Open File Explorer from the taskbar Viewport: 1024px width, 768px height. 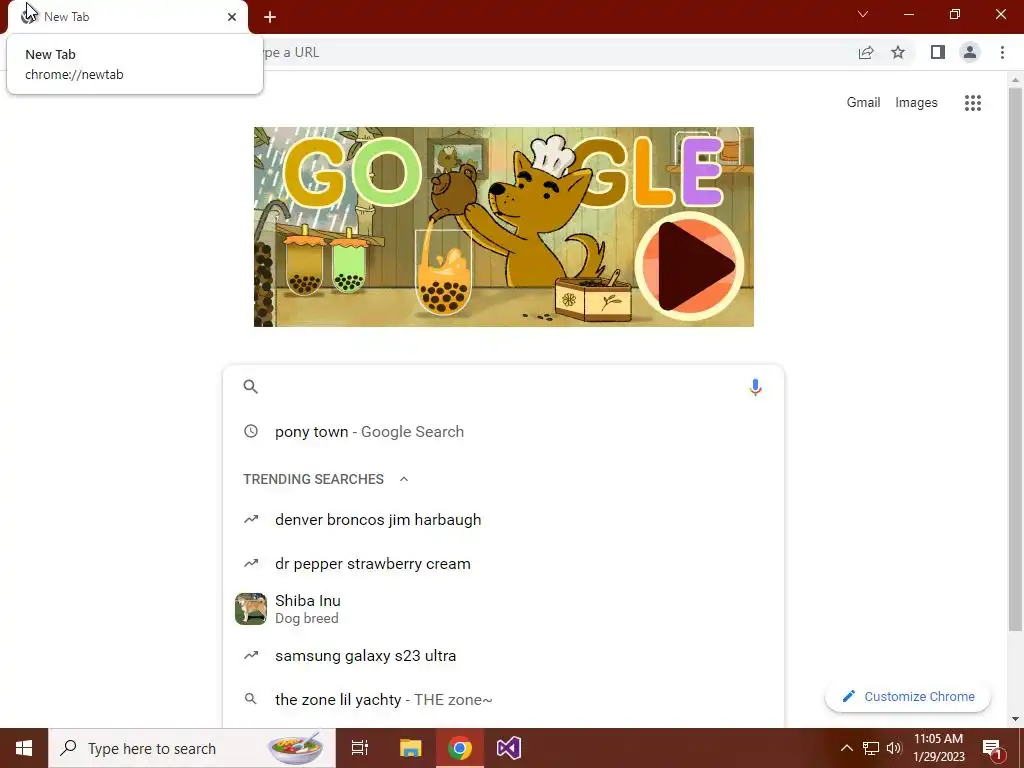click(411, 748)
